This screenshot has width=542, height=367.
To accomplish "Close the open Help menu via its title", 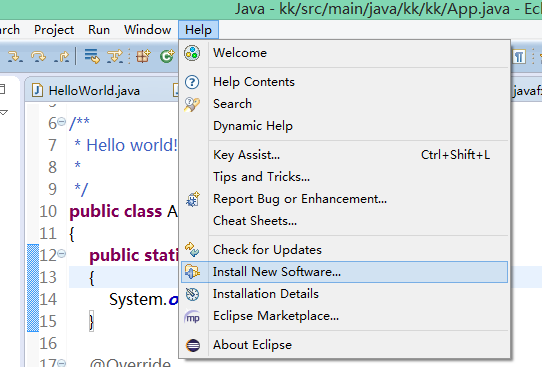I will tap(198, 30).
